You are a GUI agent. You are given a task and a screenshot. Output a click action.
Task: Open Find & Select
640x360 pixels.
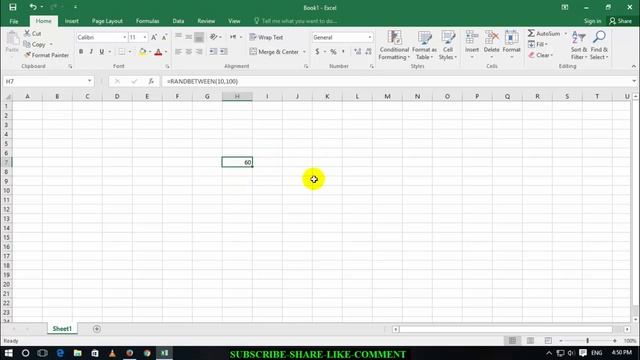599,45
